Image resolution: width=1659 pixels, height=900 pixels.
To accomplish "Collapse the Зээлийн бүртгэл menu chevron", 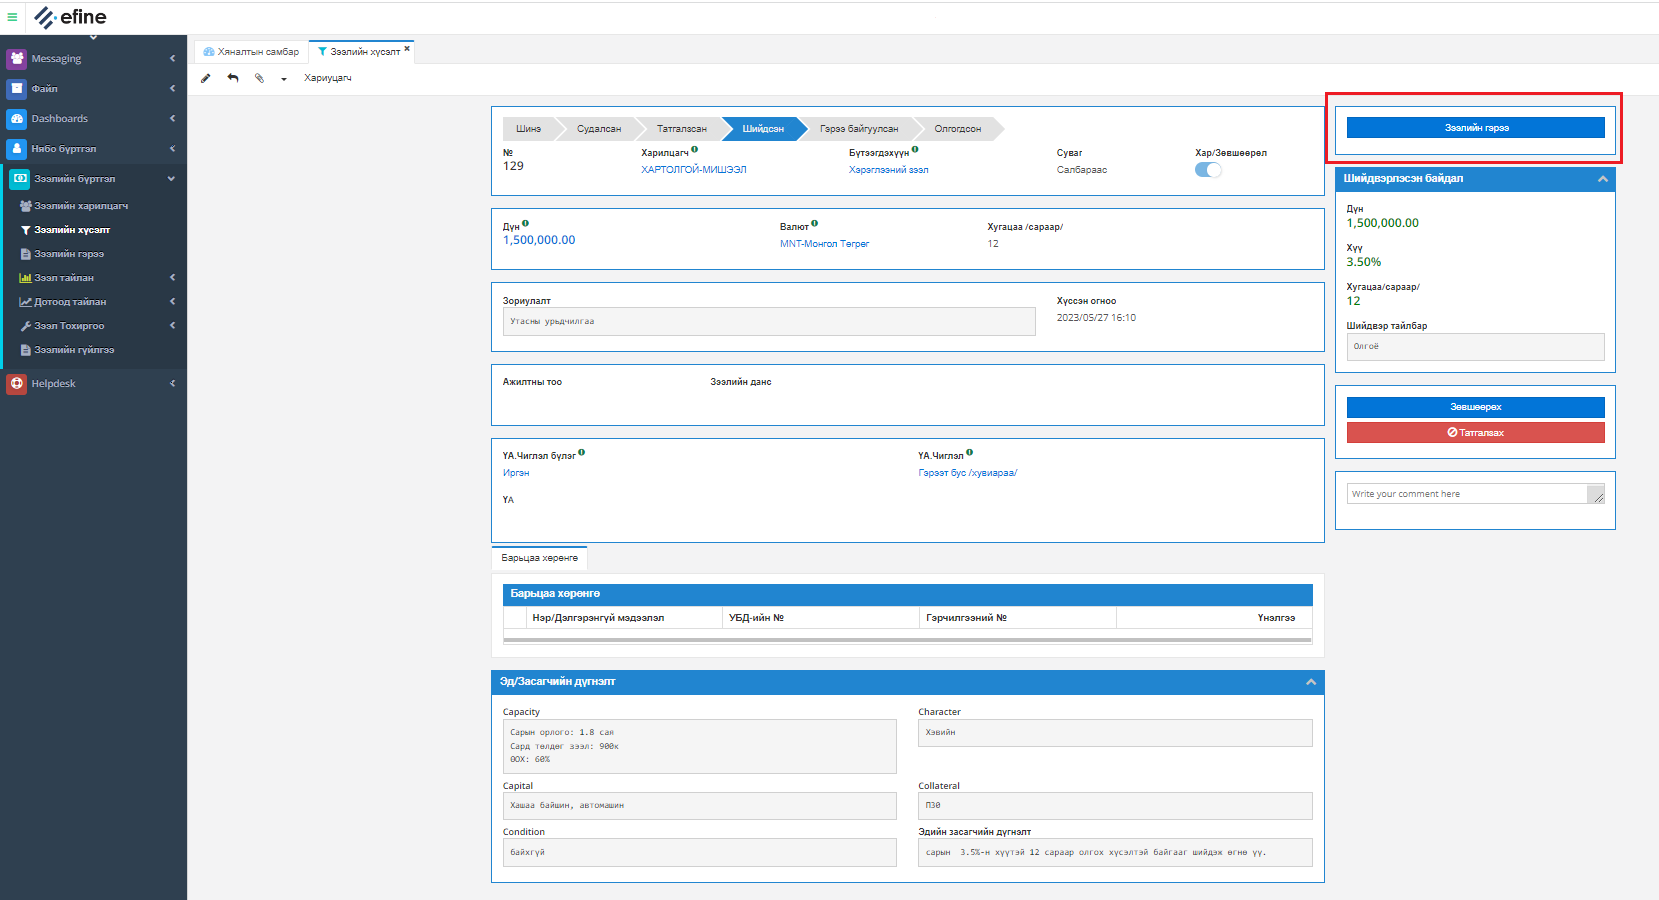I will pyautogui.click(x=171, y=178).
